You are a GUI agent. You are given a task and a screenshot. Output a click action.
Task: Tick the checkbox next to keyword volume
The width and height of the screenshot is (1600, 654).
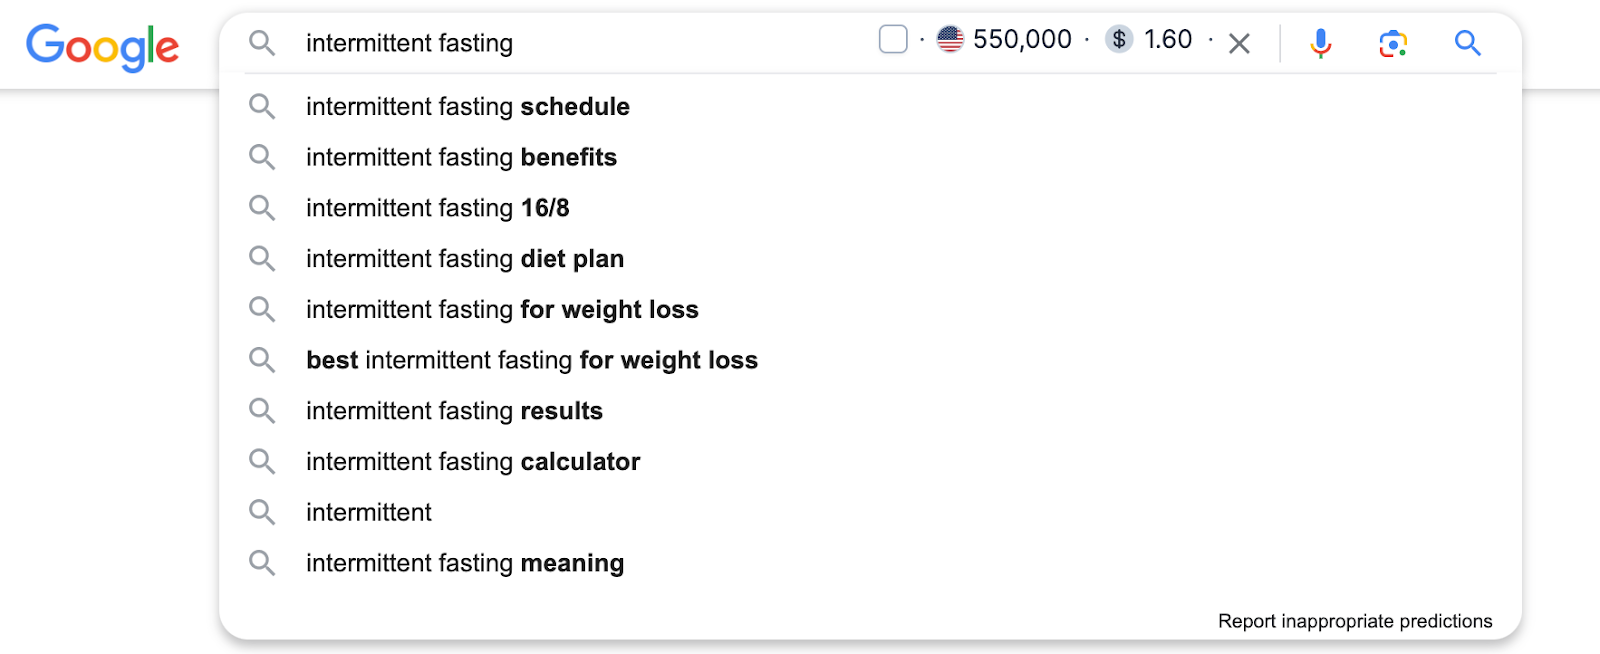coord(893,39)
